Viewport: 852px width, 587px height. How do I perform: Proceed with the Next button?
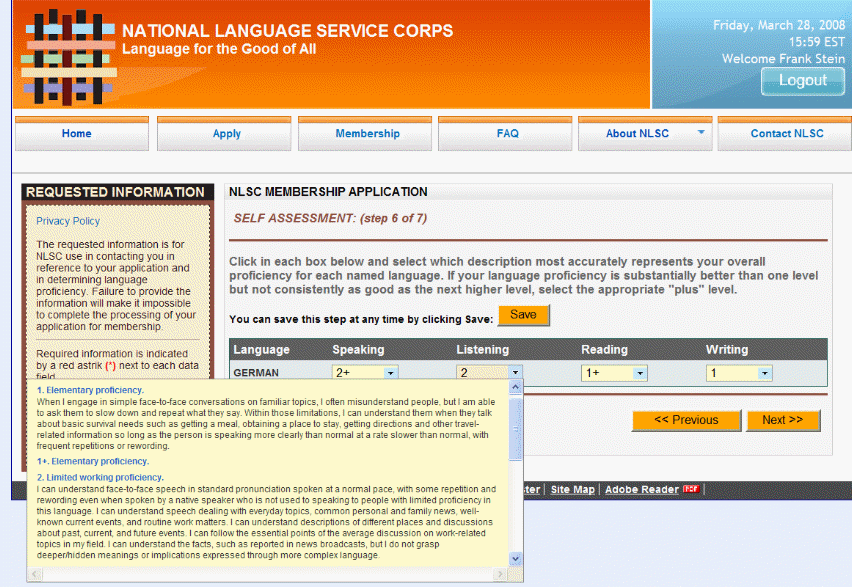point(783,420)
